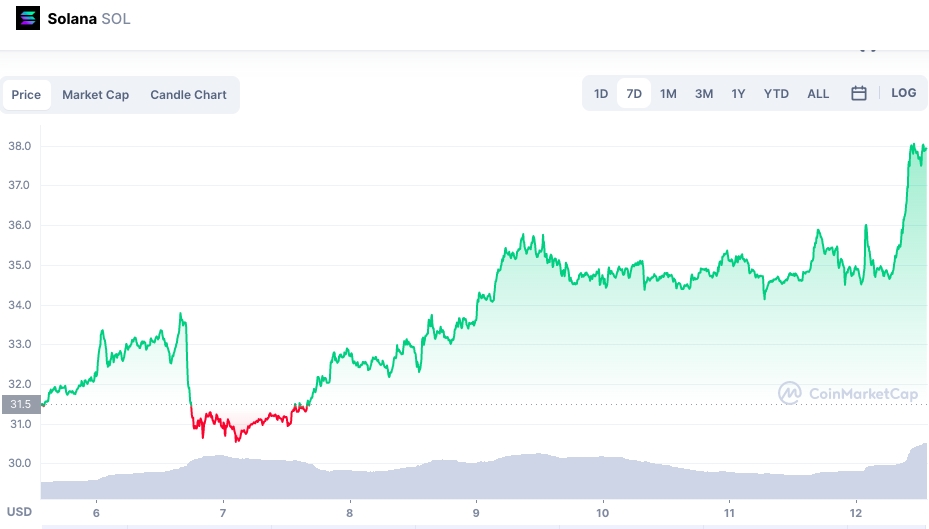Click the 31.5 price marker label

coord(21,404)
